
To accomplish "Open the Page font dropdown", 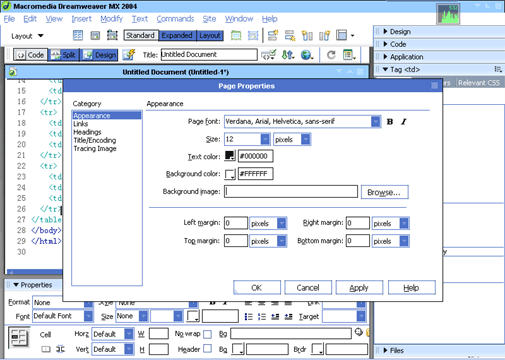I will 376,122.
